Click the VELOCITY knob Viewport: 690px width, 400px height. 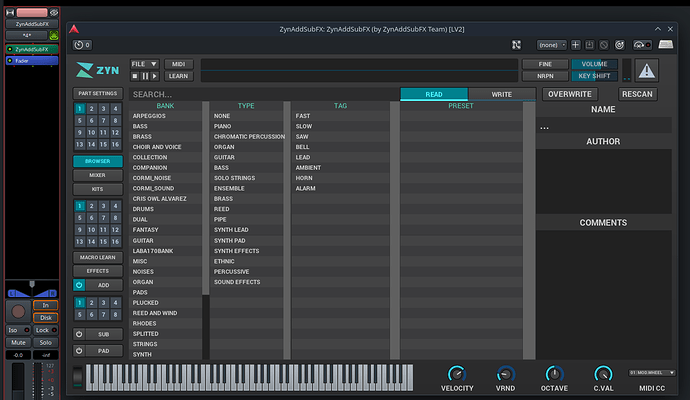[x=457, y=373]
